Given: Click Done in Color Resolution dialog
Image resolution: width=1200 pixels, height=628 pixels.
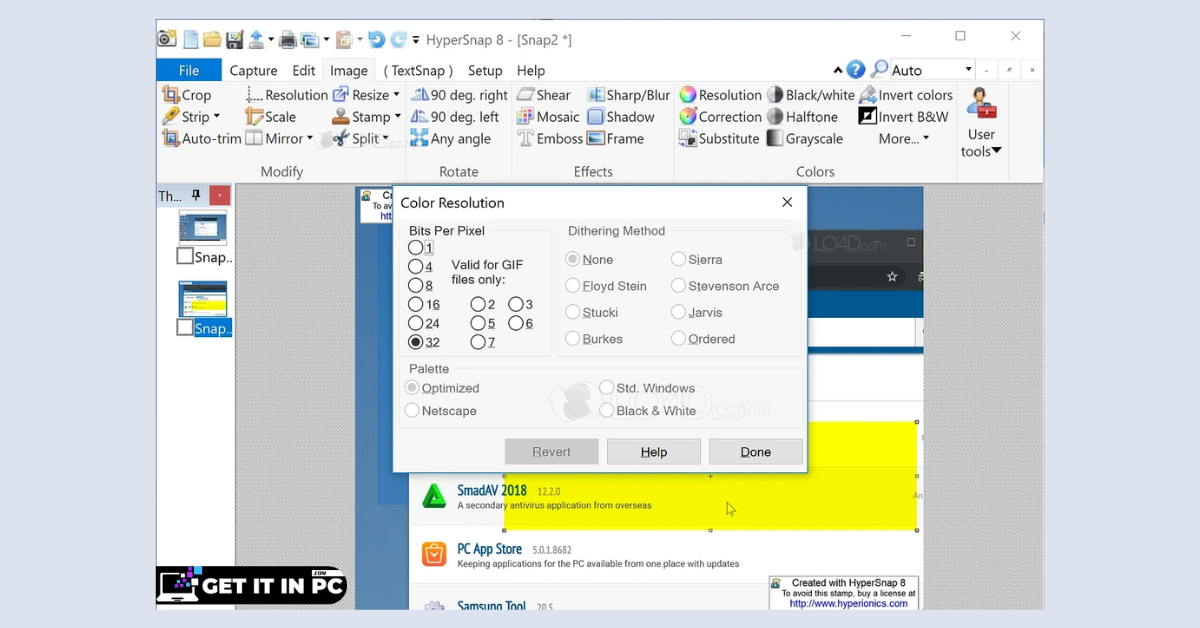Looking at the screenshot, I should 756,452.
